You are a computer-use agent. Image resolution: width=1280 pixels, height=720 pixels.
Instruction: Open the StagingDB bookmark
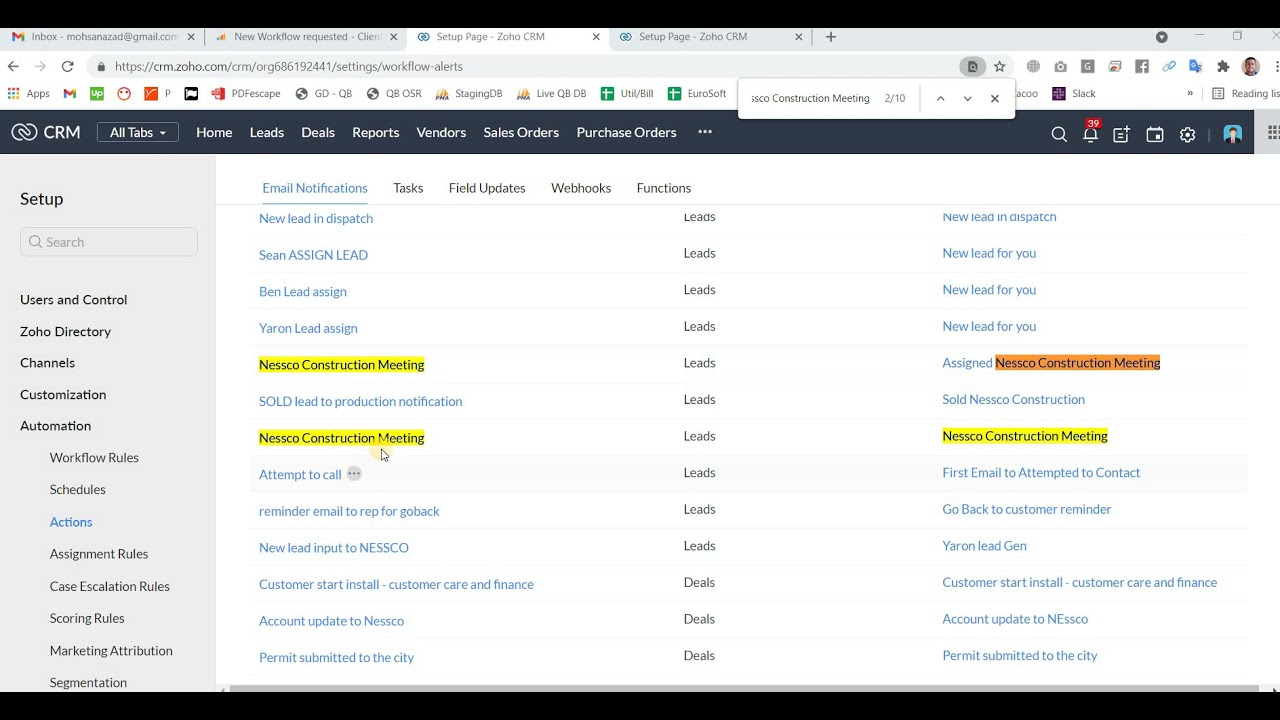coord(469,93)
